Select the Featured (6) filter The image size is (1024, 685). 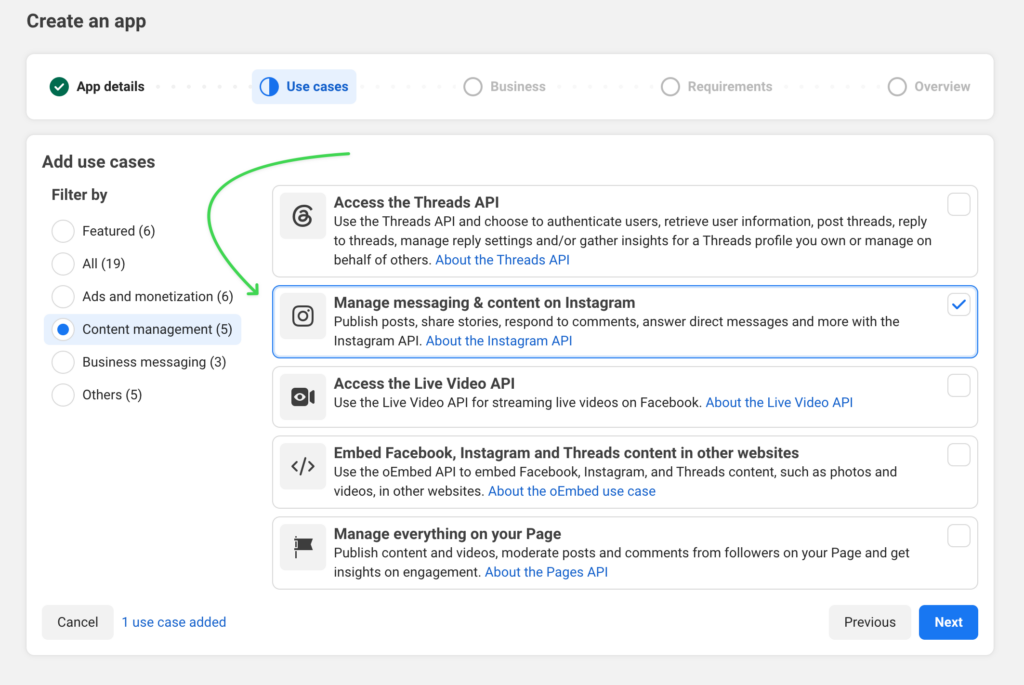(63, 231)
